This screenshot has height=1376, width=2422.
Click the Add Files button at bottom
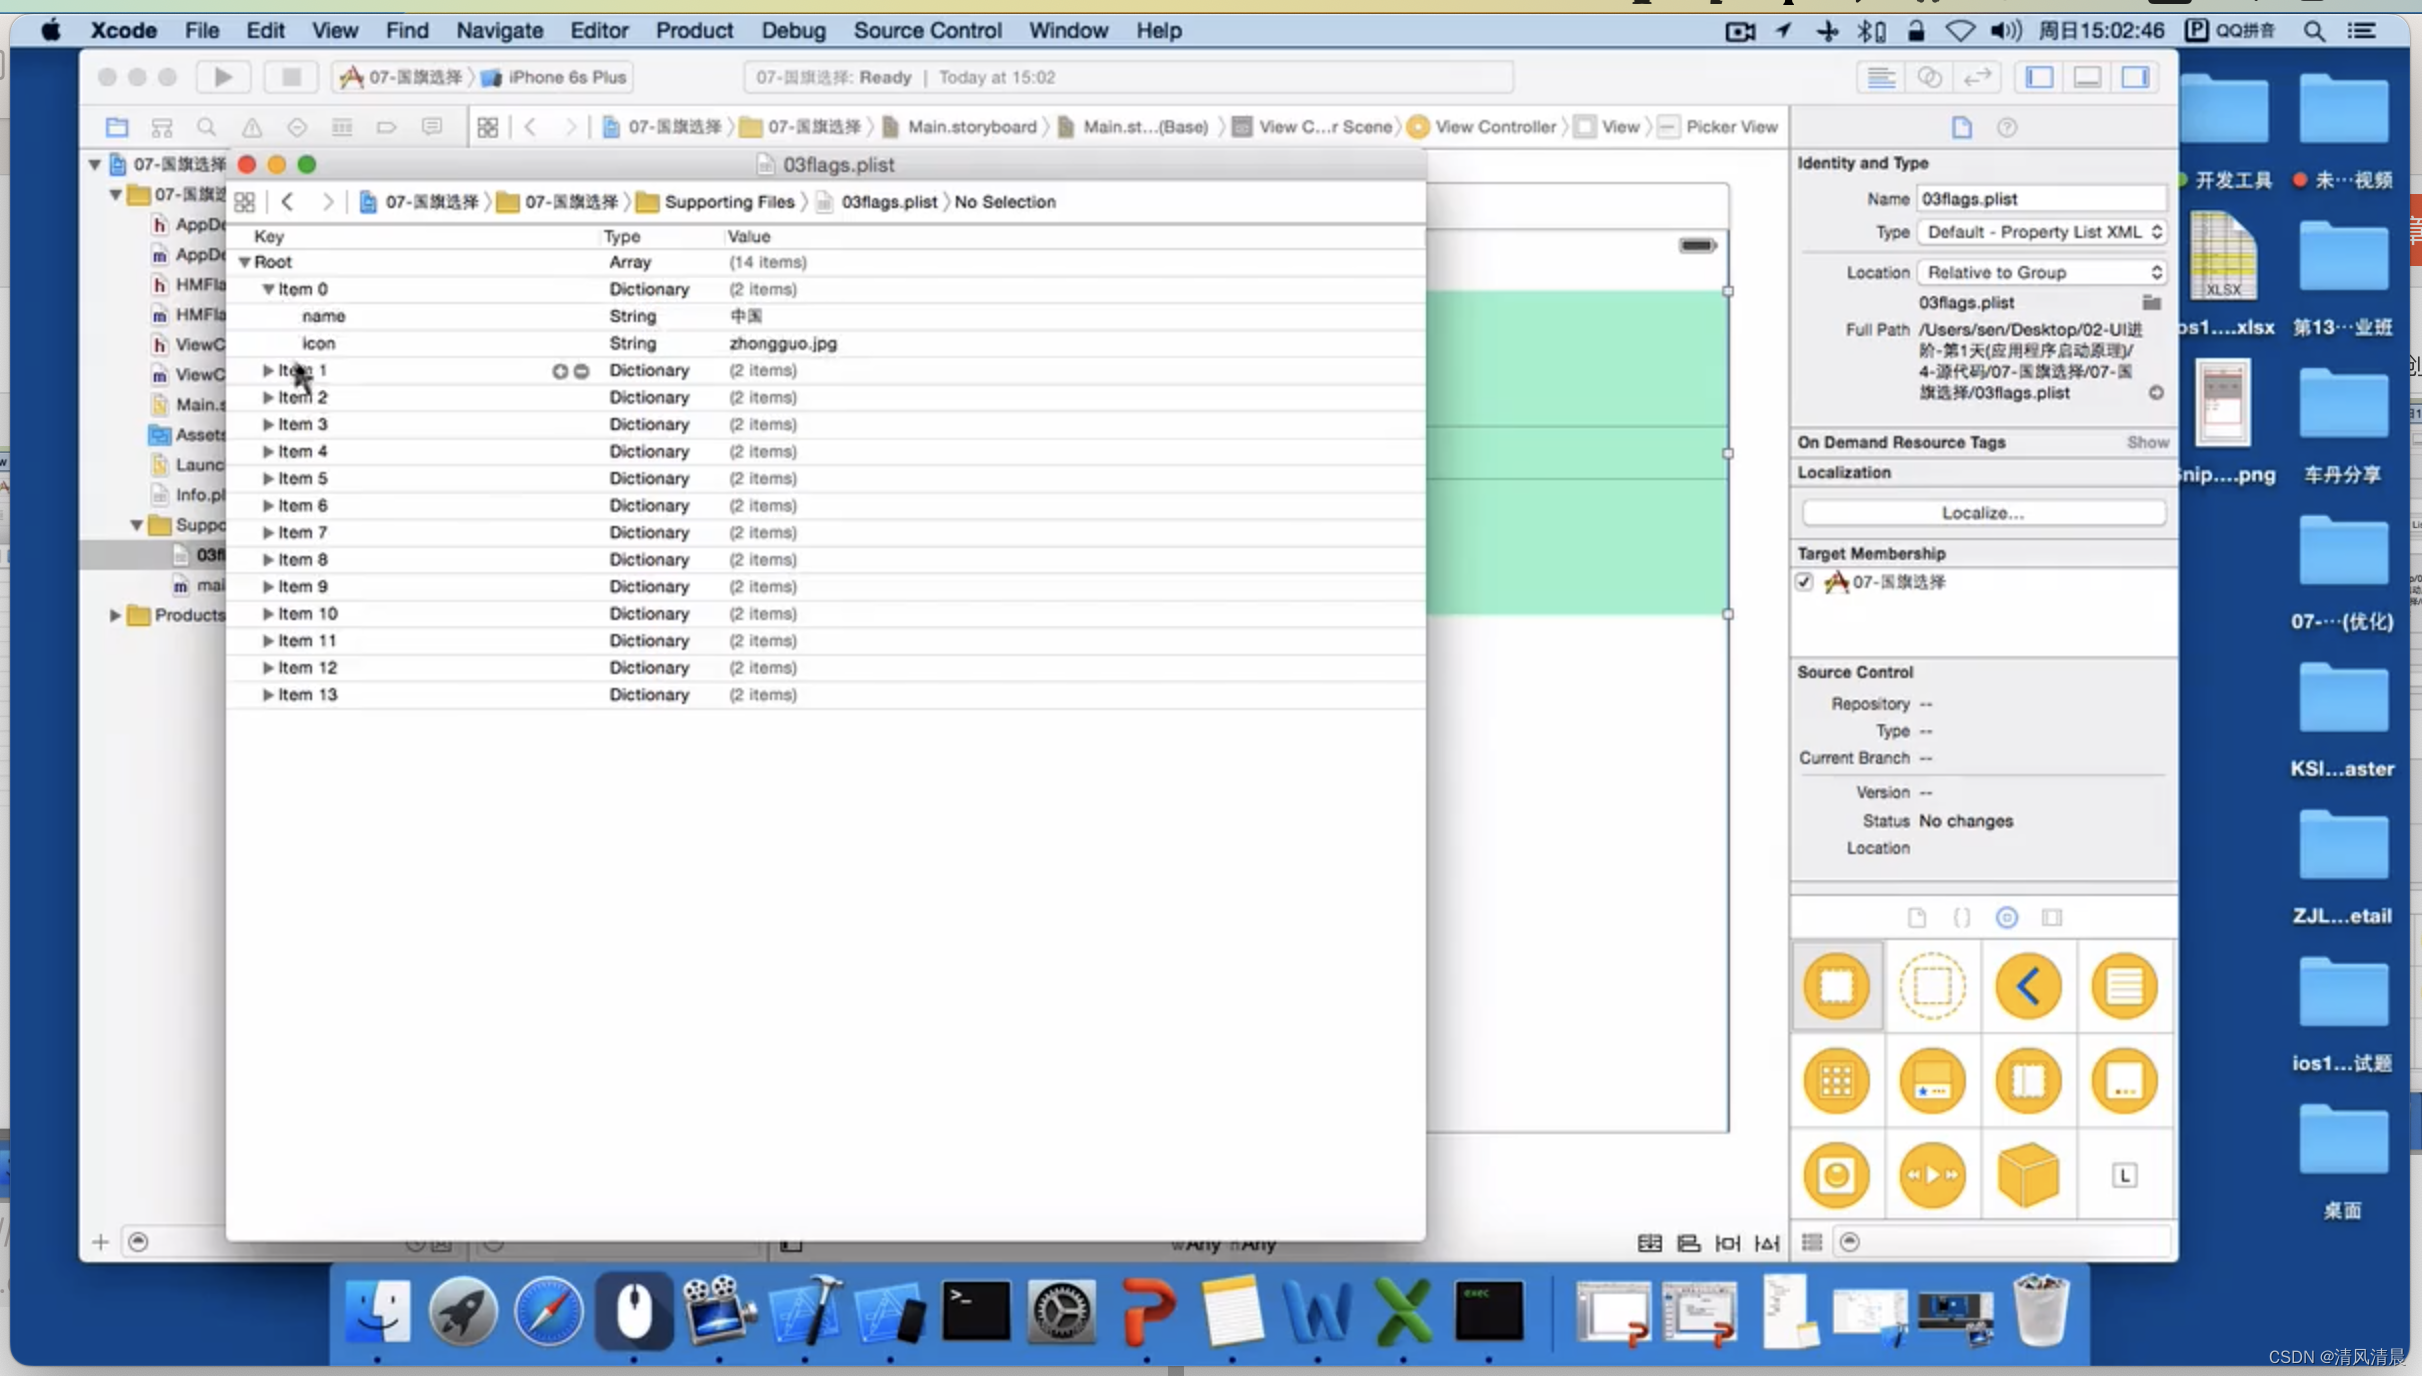(100, 1241)
